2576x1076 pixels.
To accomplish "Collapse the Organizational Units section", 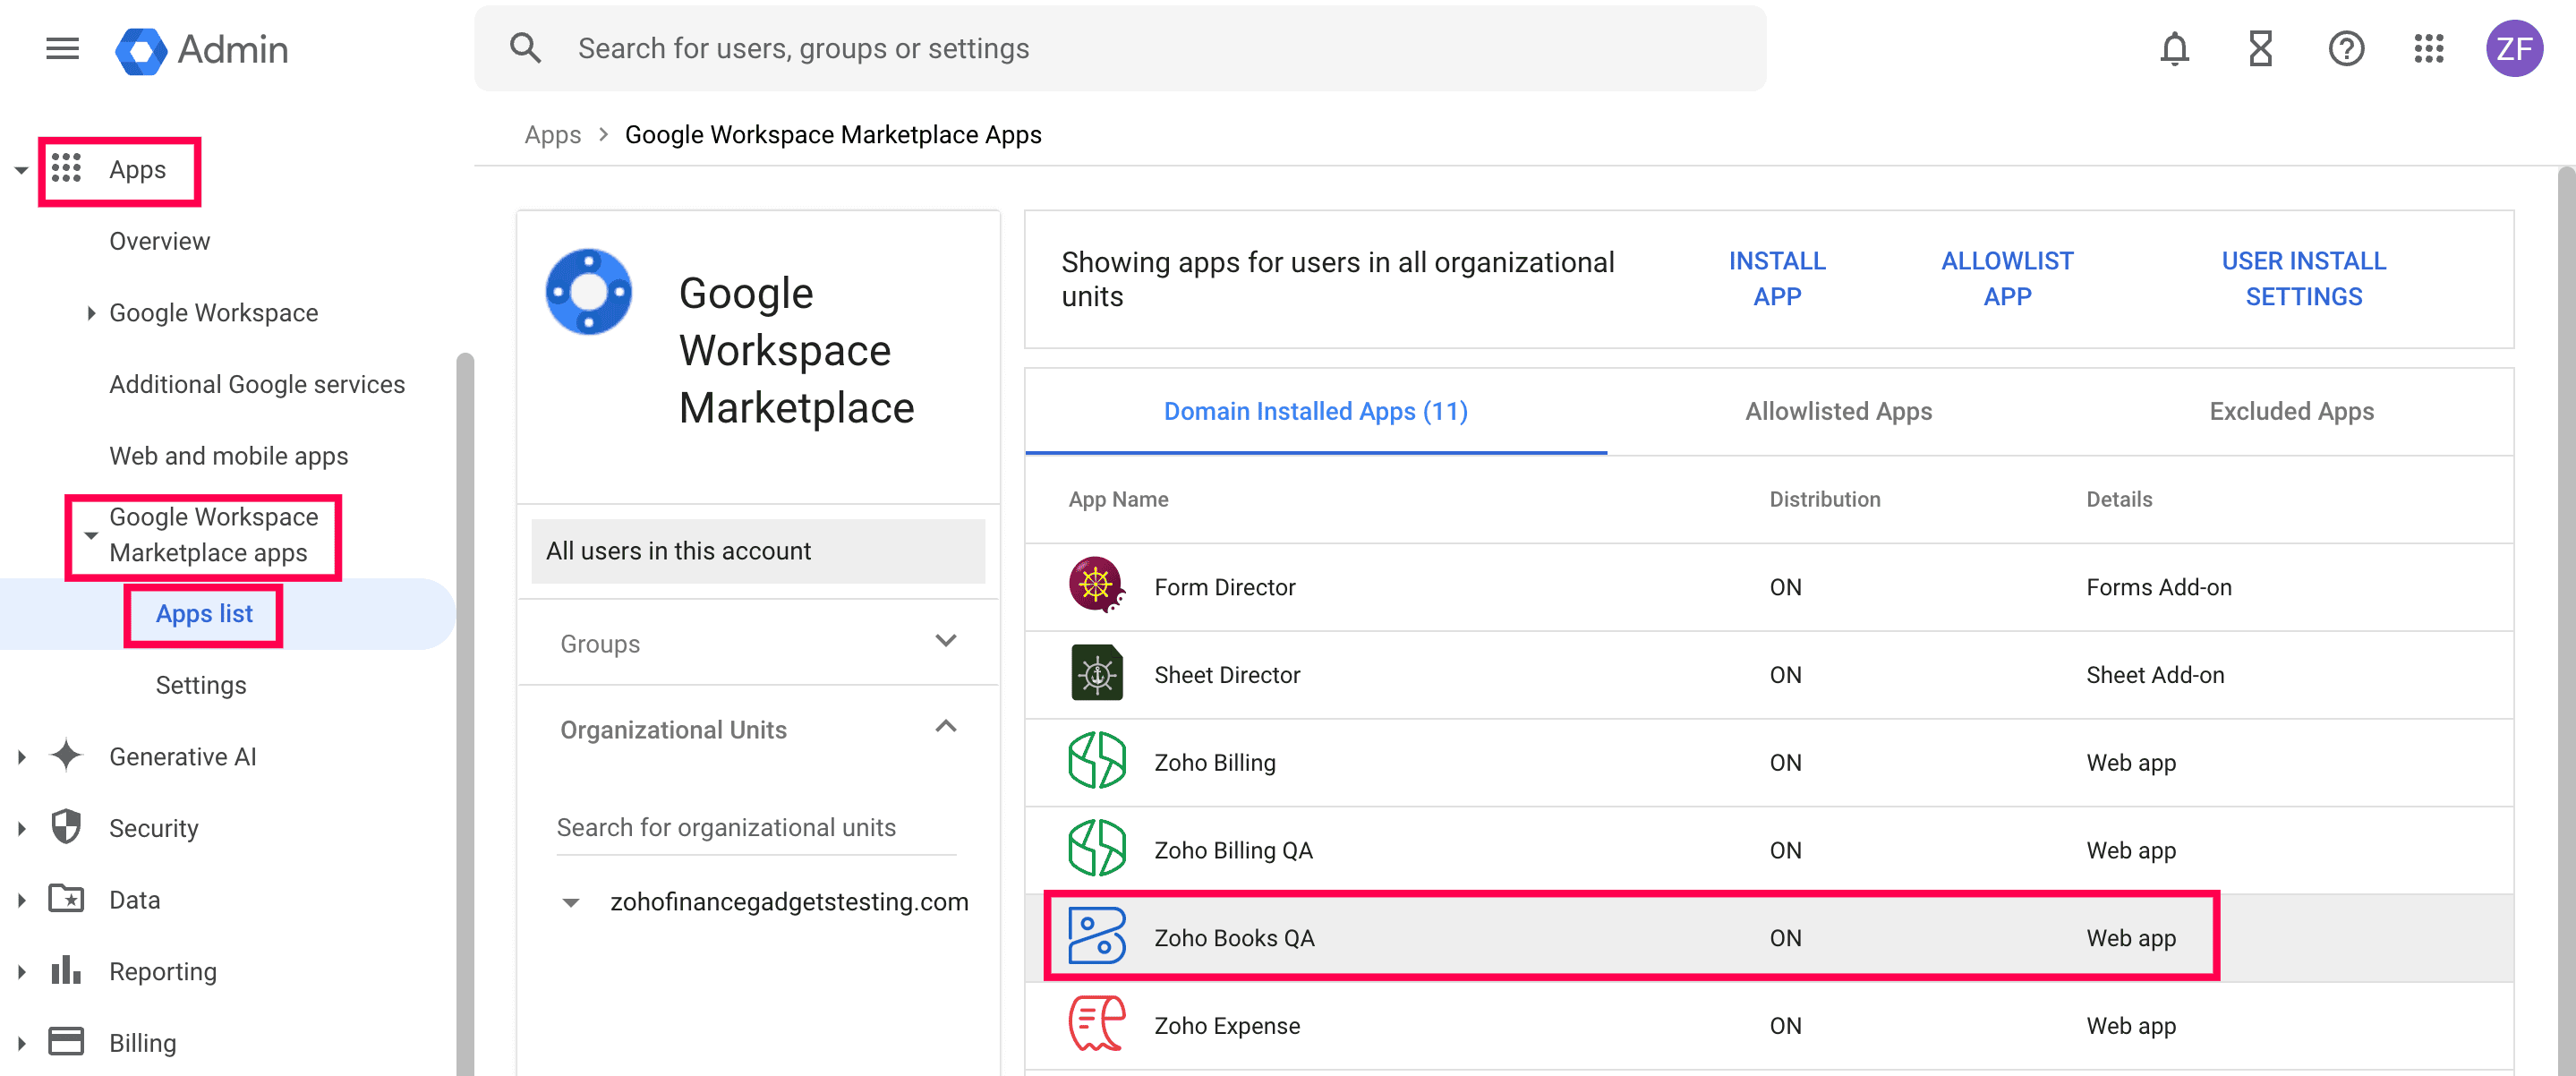I will (946, 727).
